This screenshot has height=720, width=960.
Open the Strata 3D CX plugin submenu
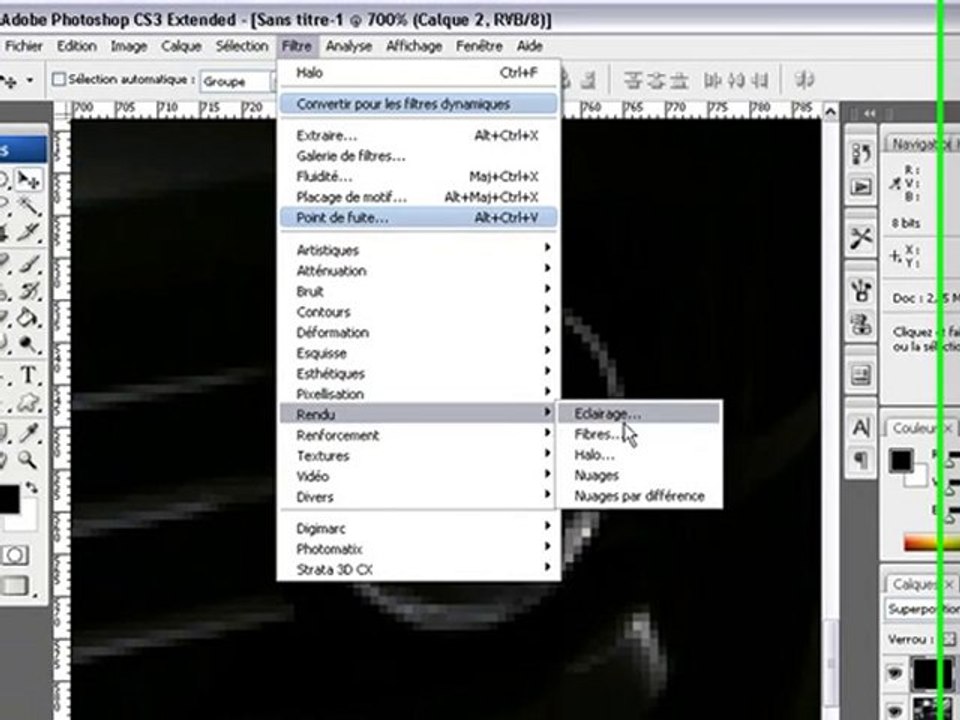(x=419, y=569)
